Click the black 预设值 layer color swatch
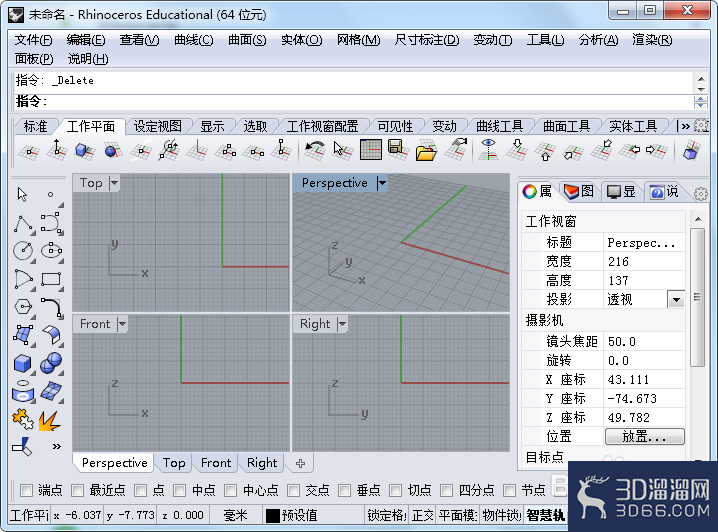This screenshot has height=532, width=718. click(273, 516)
